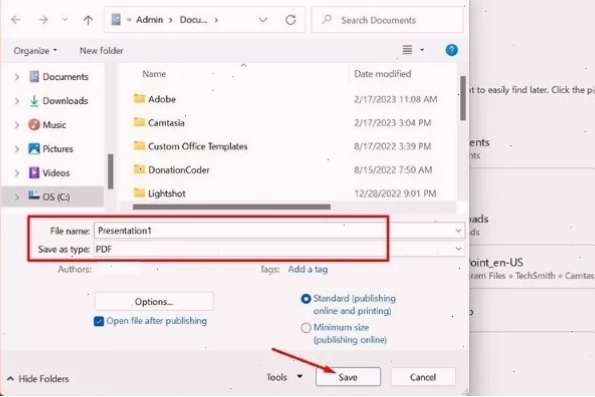Click the DonationCoder folder icon

(139, 169)
